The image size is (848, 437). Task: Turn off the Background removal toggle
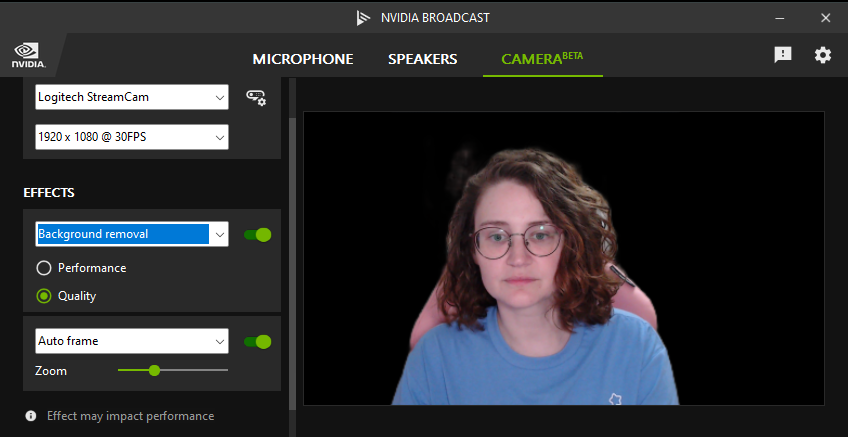click(x=257, y=235)
